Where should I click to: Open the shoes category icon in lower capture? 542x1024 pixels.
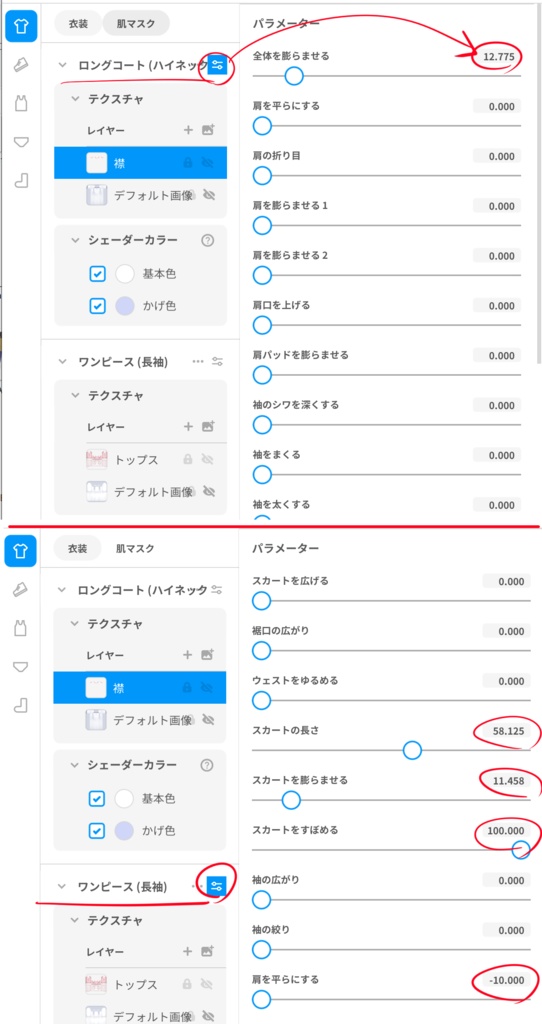point(20,590)
